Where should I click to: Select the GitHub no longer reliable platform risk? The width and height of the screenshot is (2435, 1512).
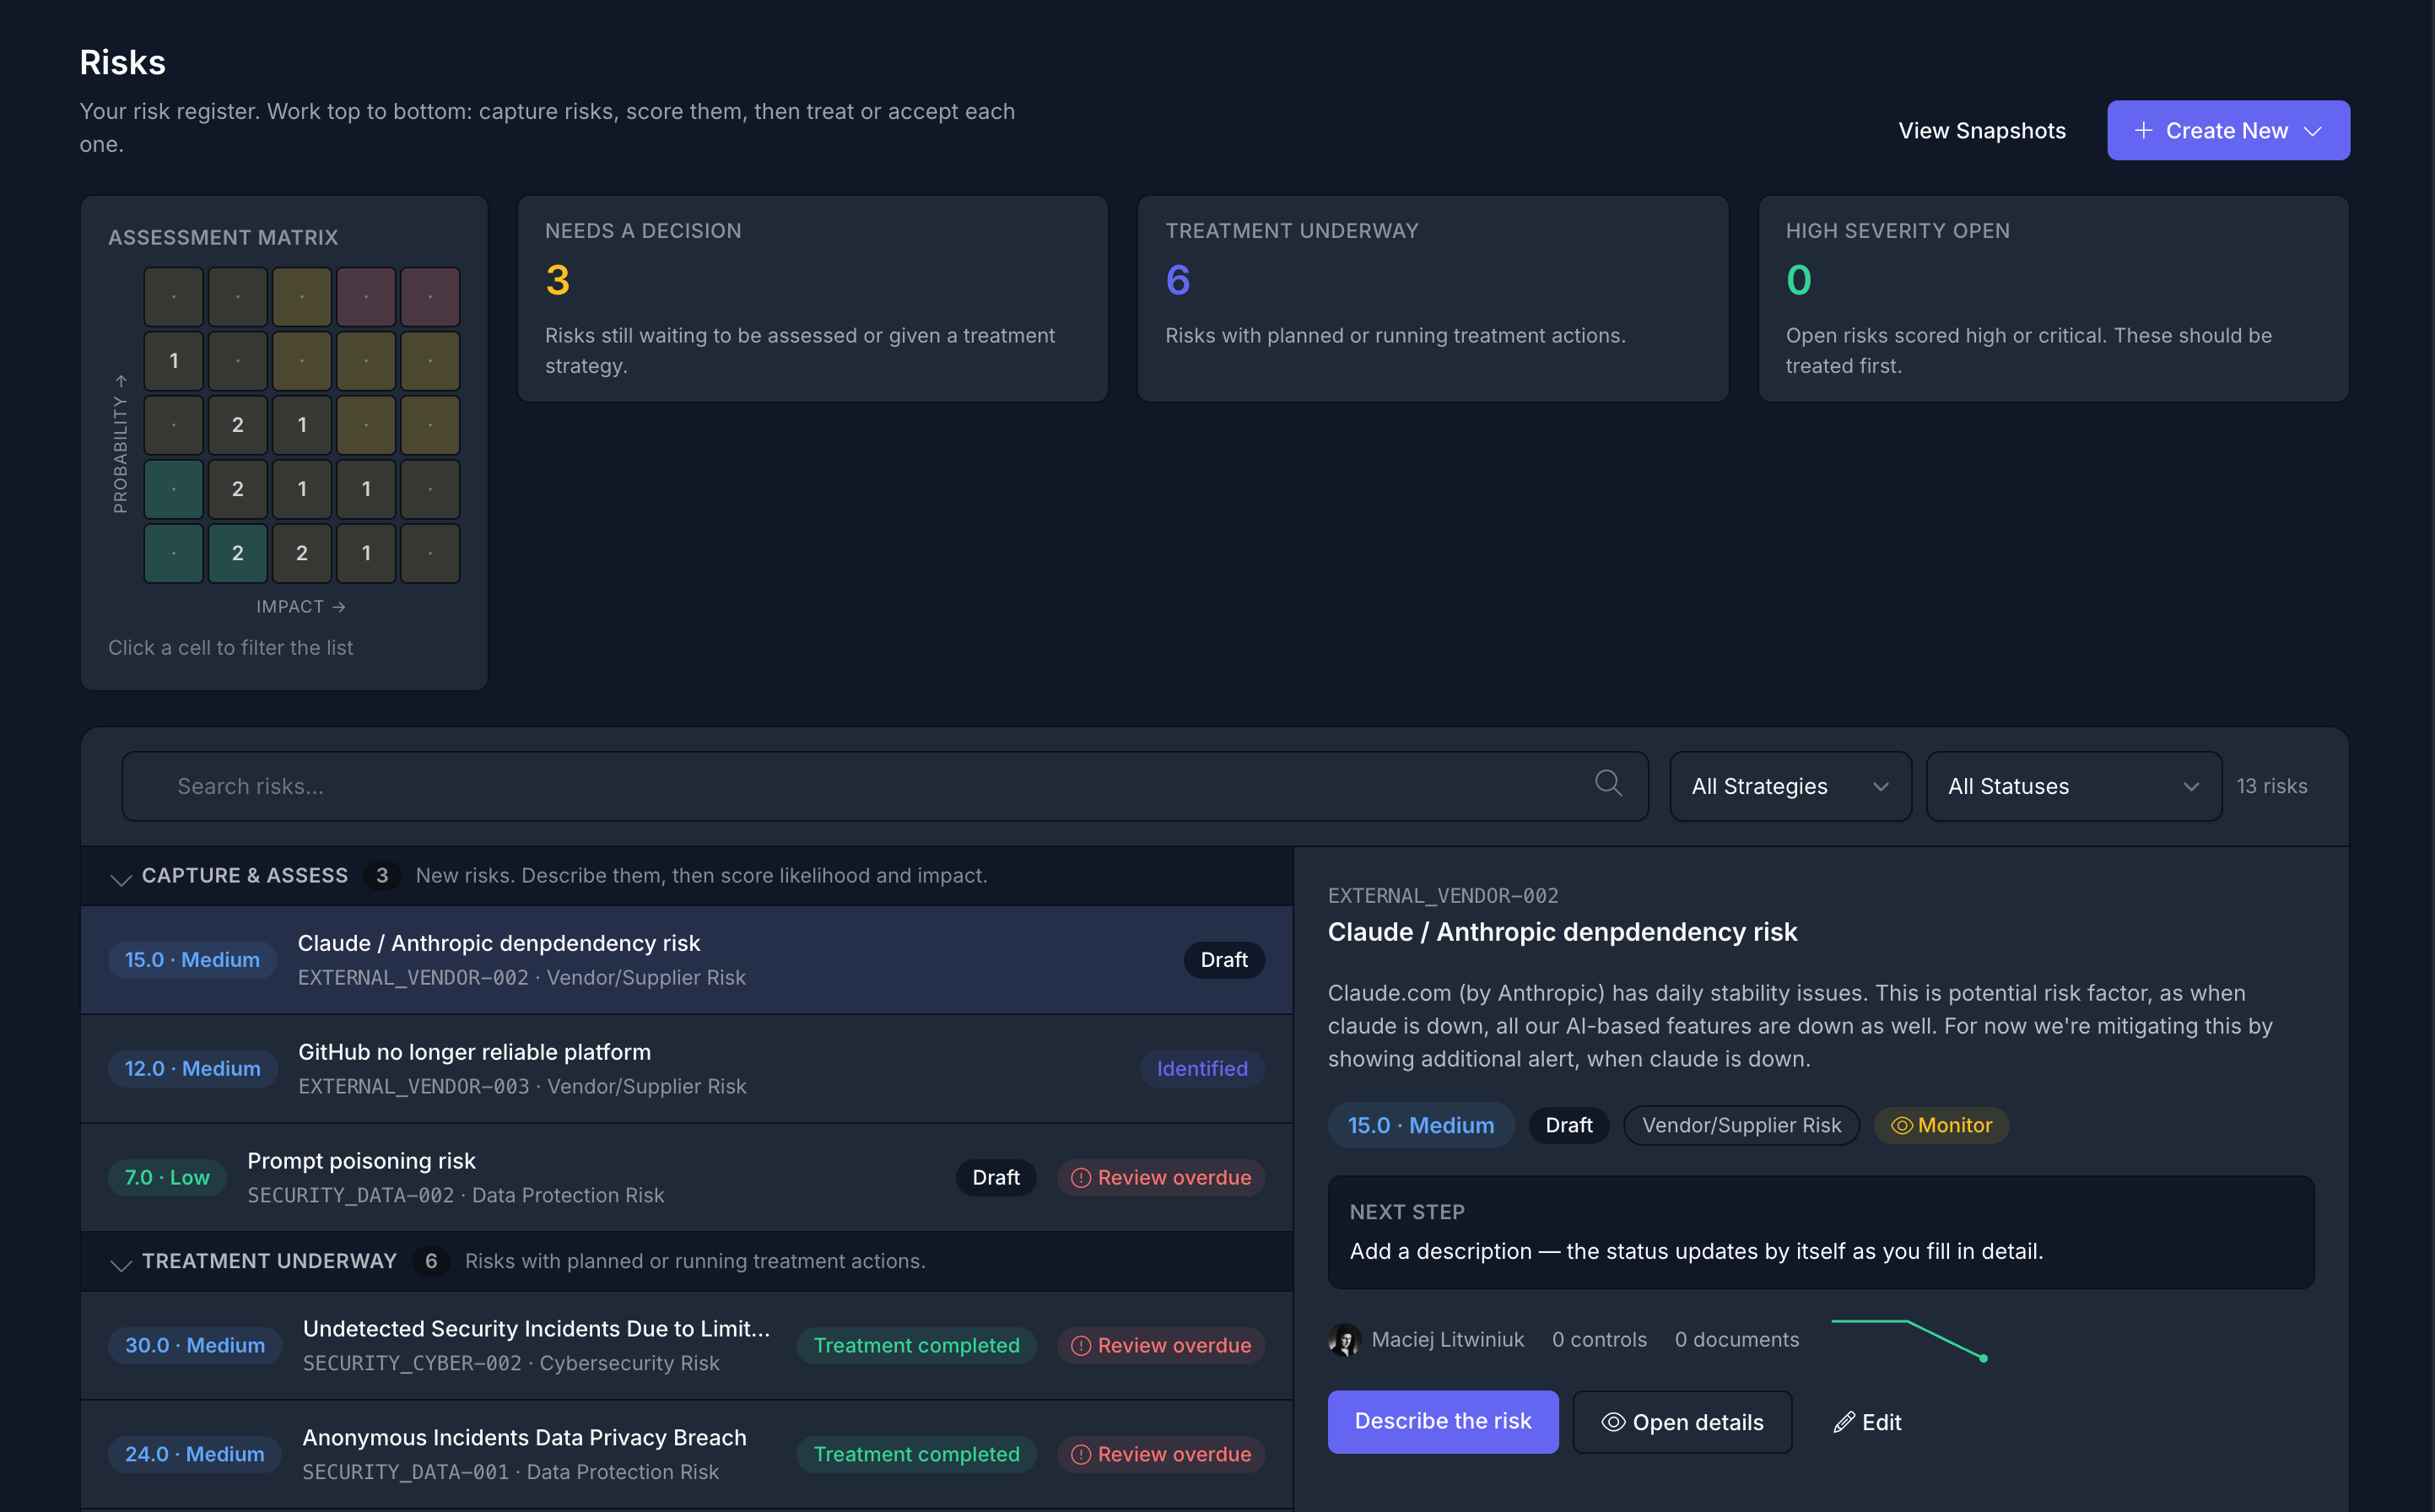tap(686, 1068)
